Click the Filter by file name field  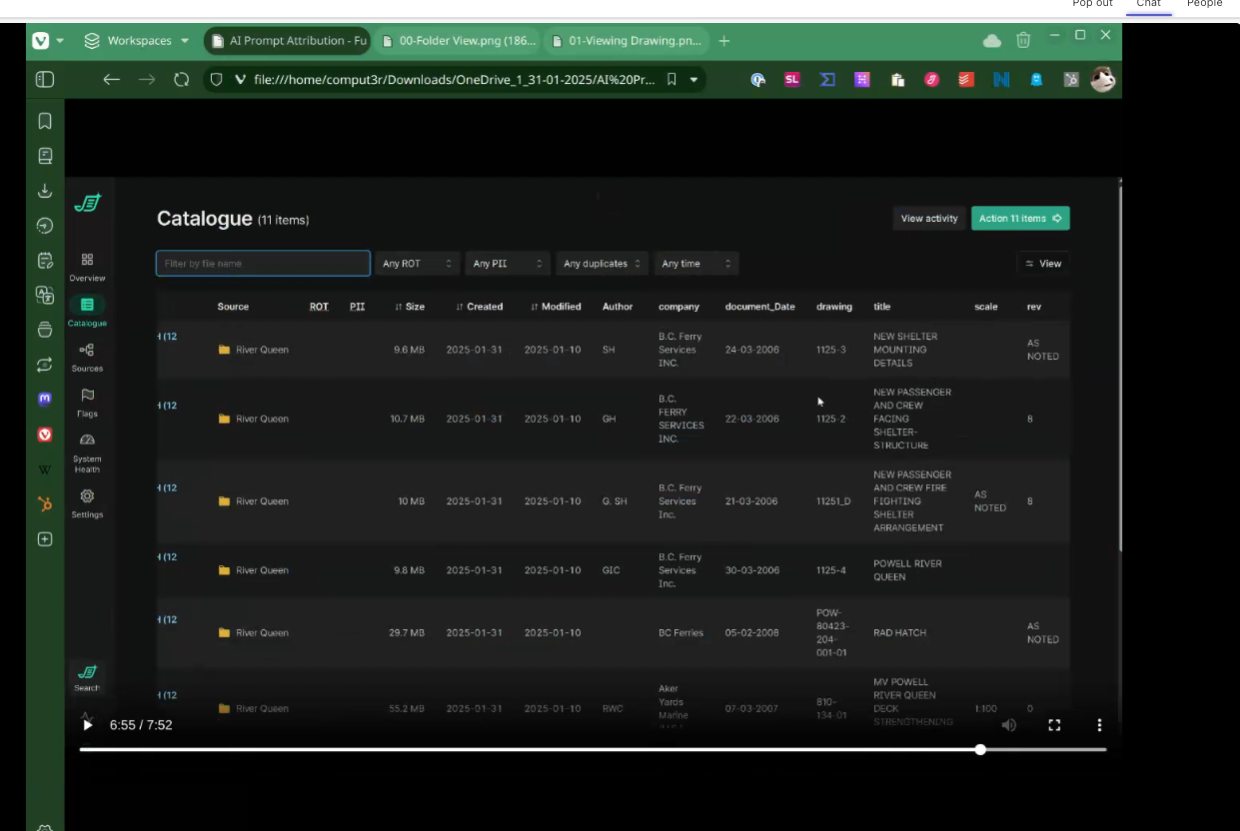click(263, 264)
